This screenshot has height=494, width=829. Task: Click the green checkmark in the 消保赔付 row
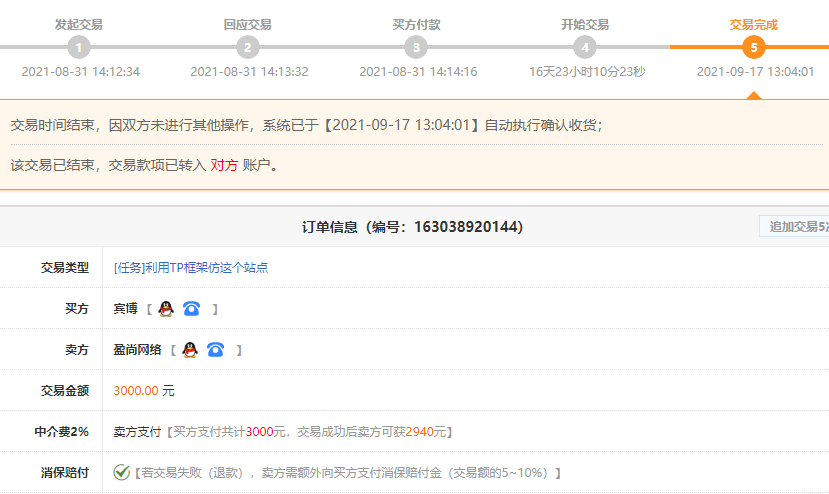coord(122,472)
